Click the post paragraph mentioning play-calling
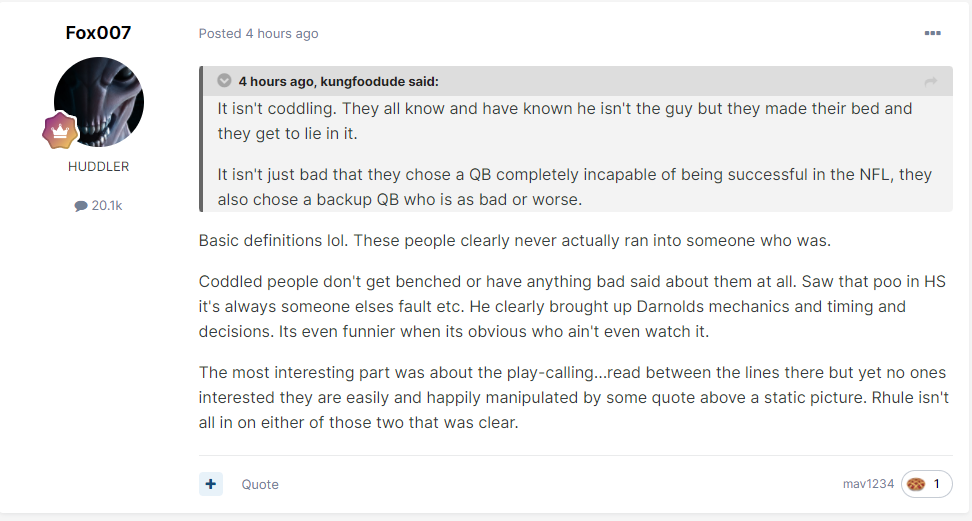Screen dimensions: 972x521 click(x=573, y=397)
